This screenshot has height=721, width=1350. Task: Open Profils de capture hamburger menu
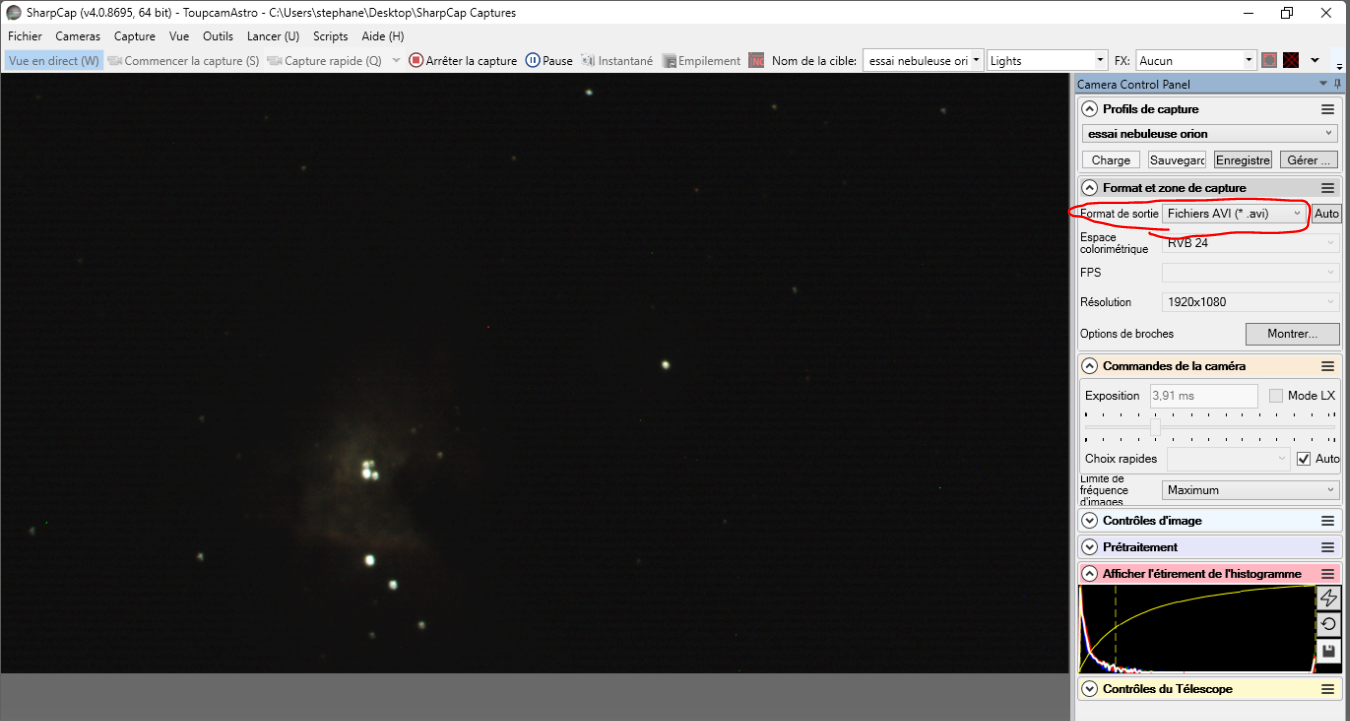click(1328, 109)
